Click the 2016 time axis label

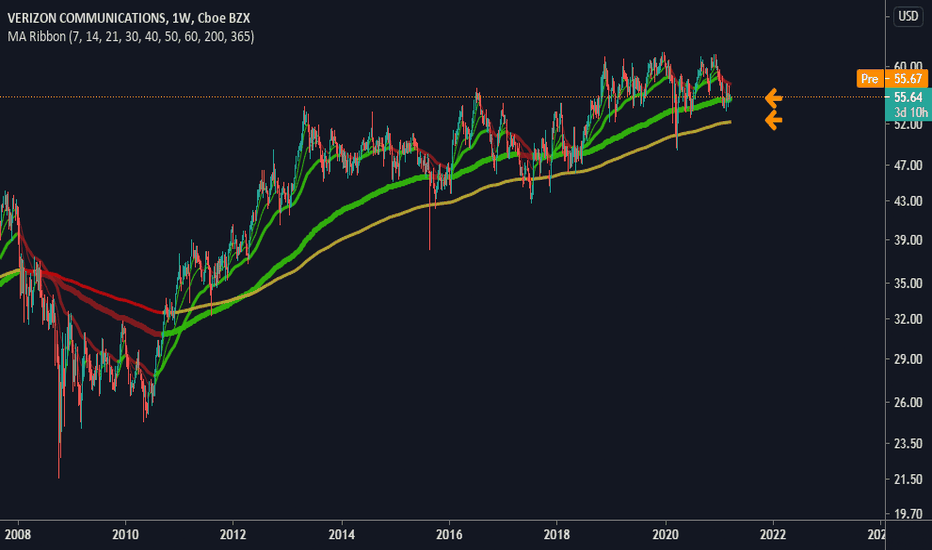point(449,535)
